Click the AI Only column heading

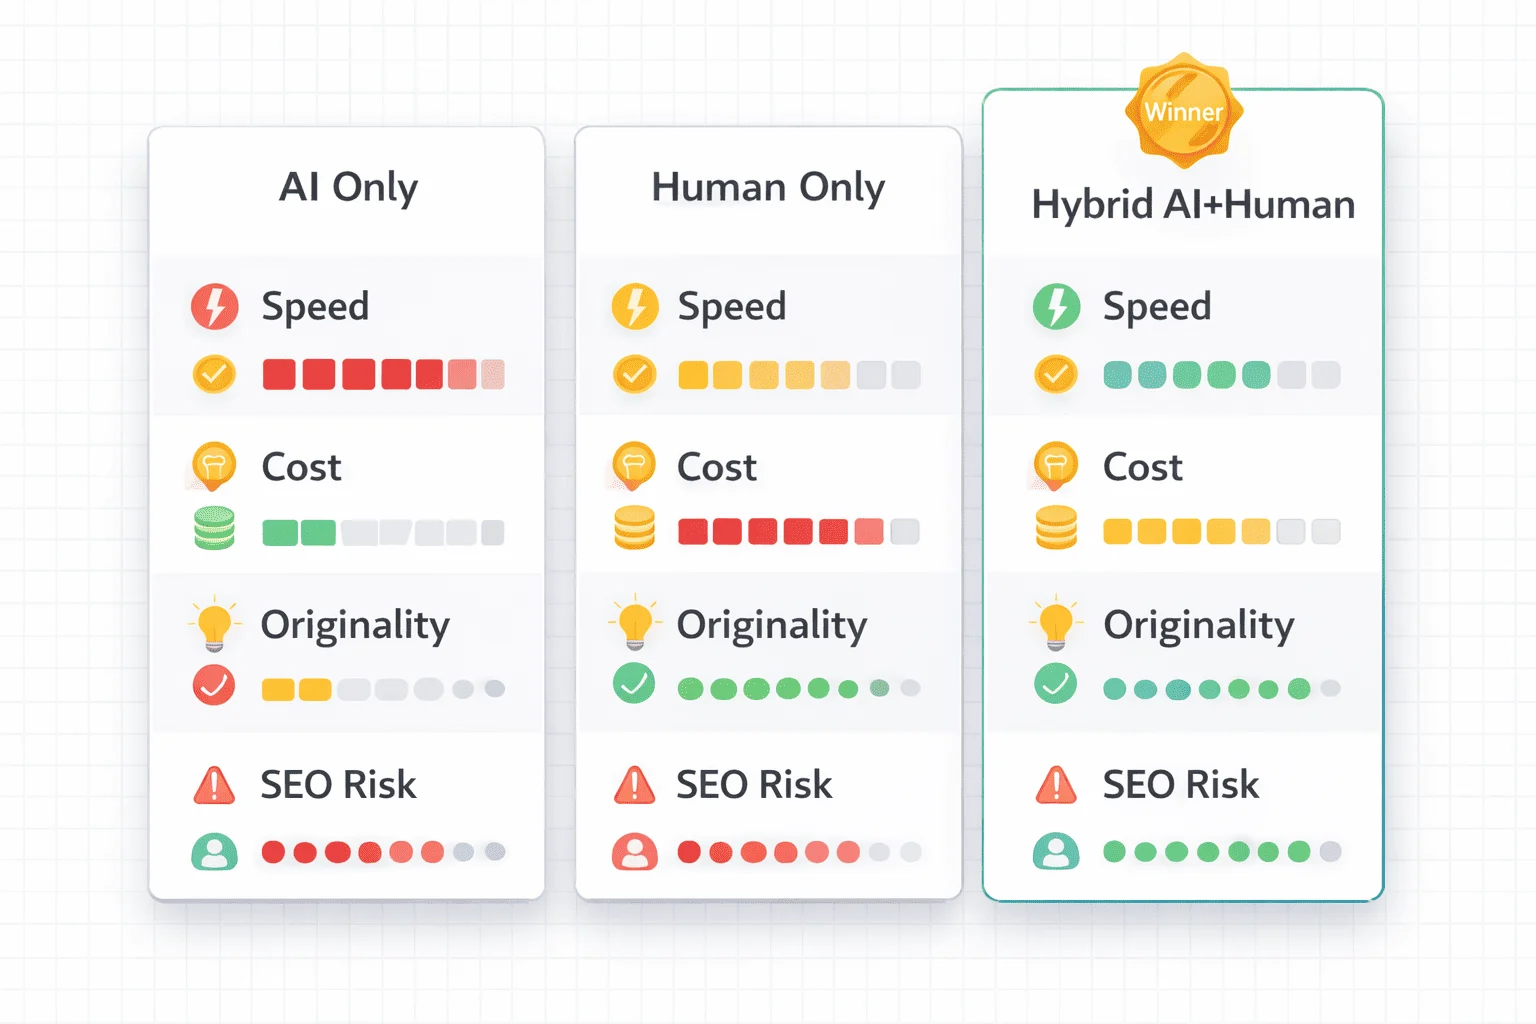(348, 187)
